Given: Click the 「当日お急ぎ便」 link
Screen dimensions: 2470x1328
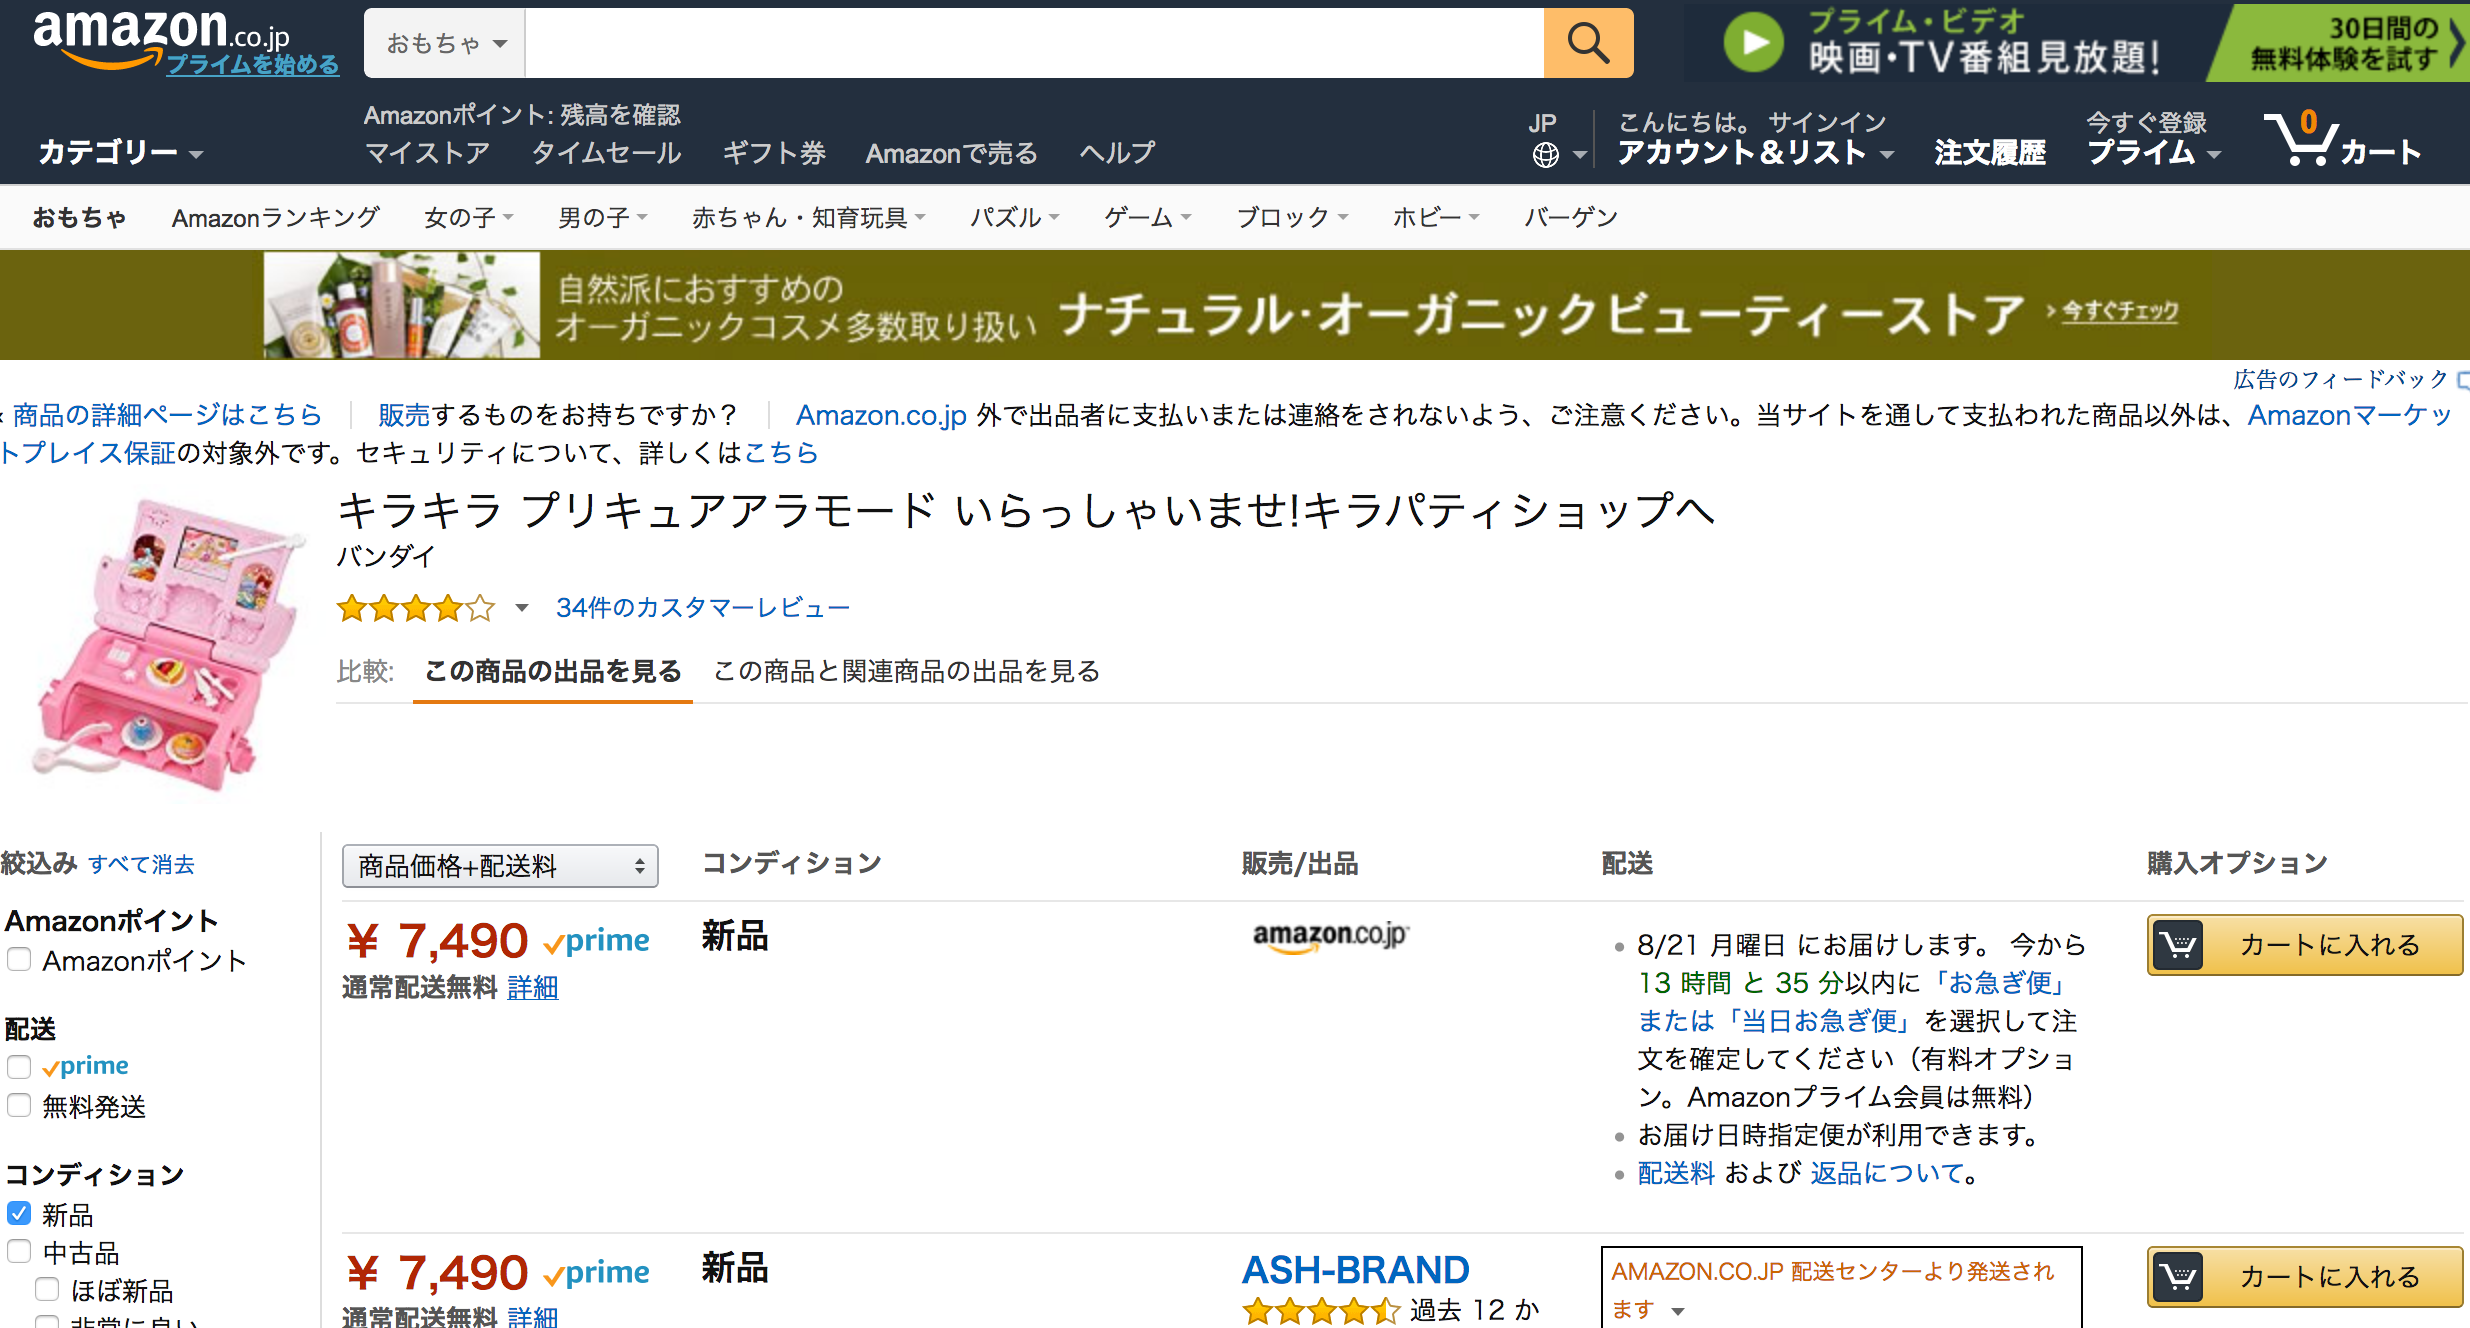Looking at the screenshot, I should (1818, 1020).
